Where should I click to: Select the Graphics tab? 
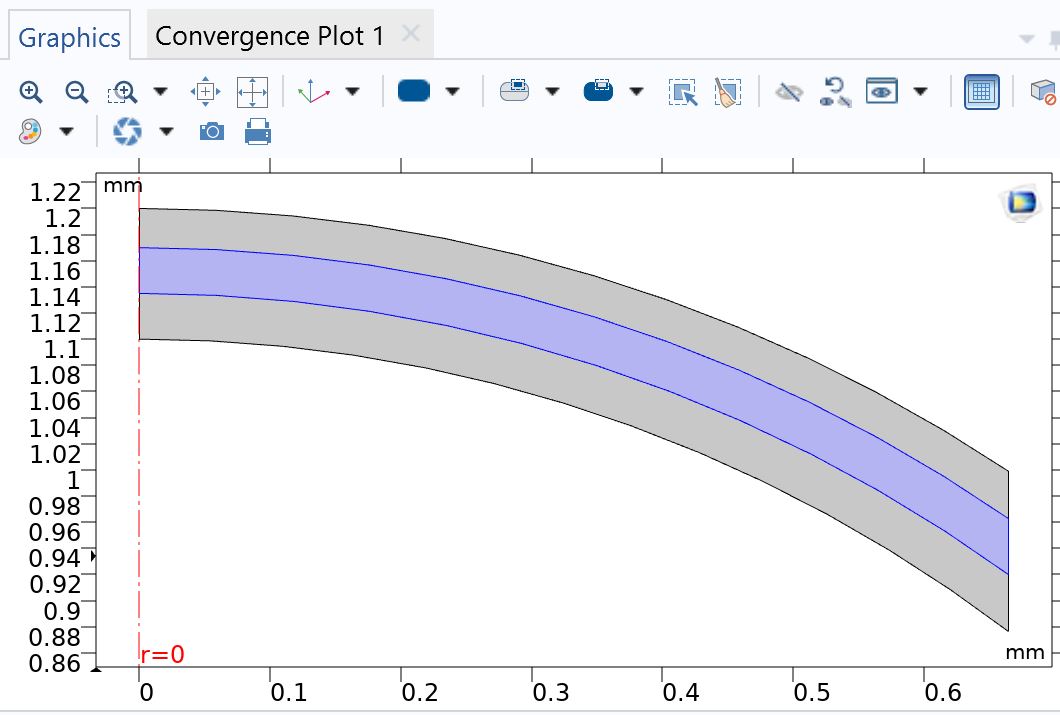click(69, 38)
